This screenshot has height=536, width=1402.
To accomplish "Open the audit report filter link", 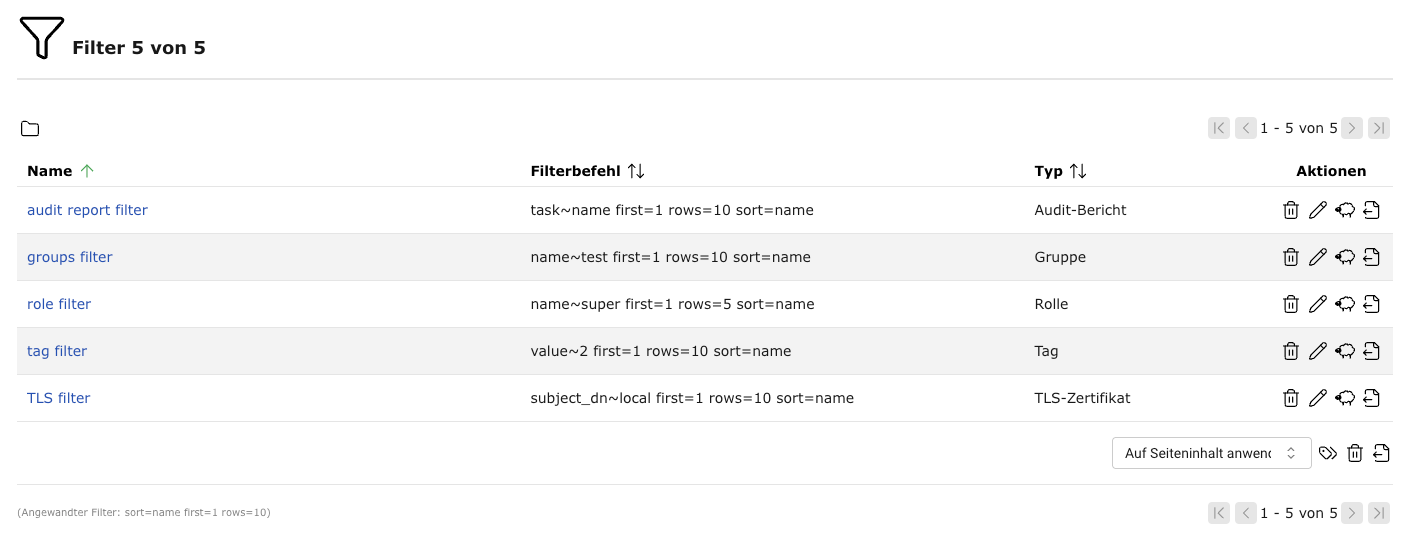I will point(87,210).
